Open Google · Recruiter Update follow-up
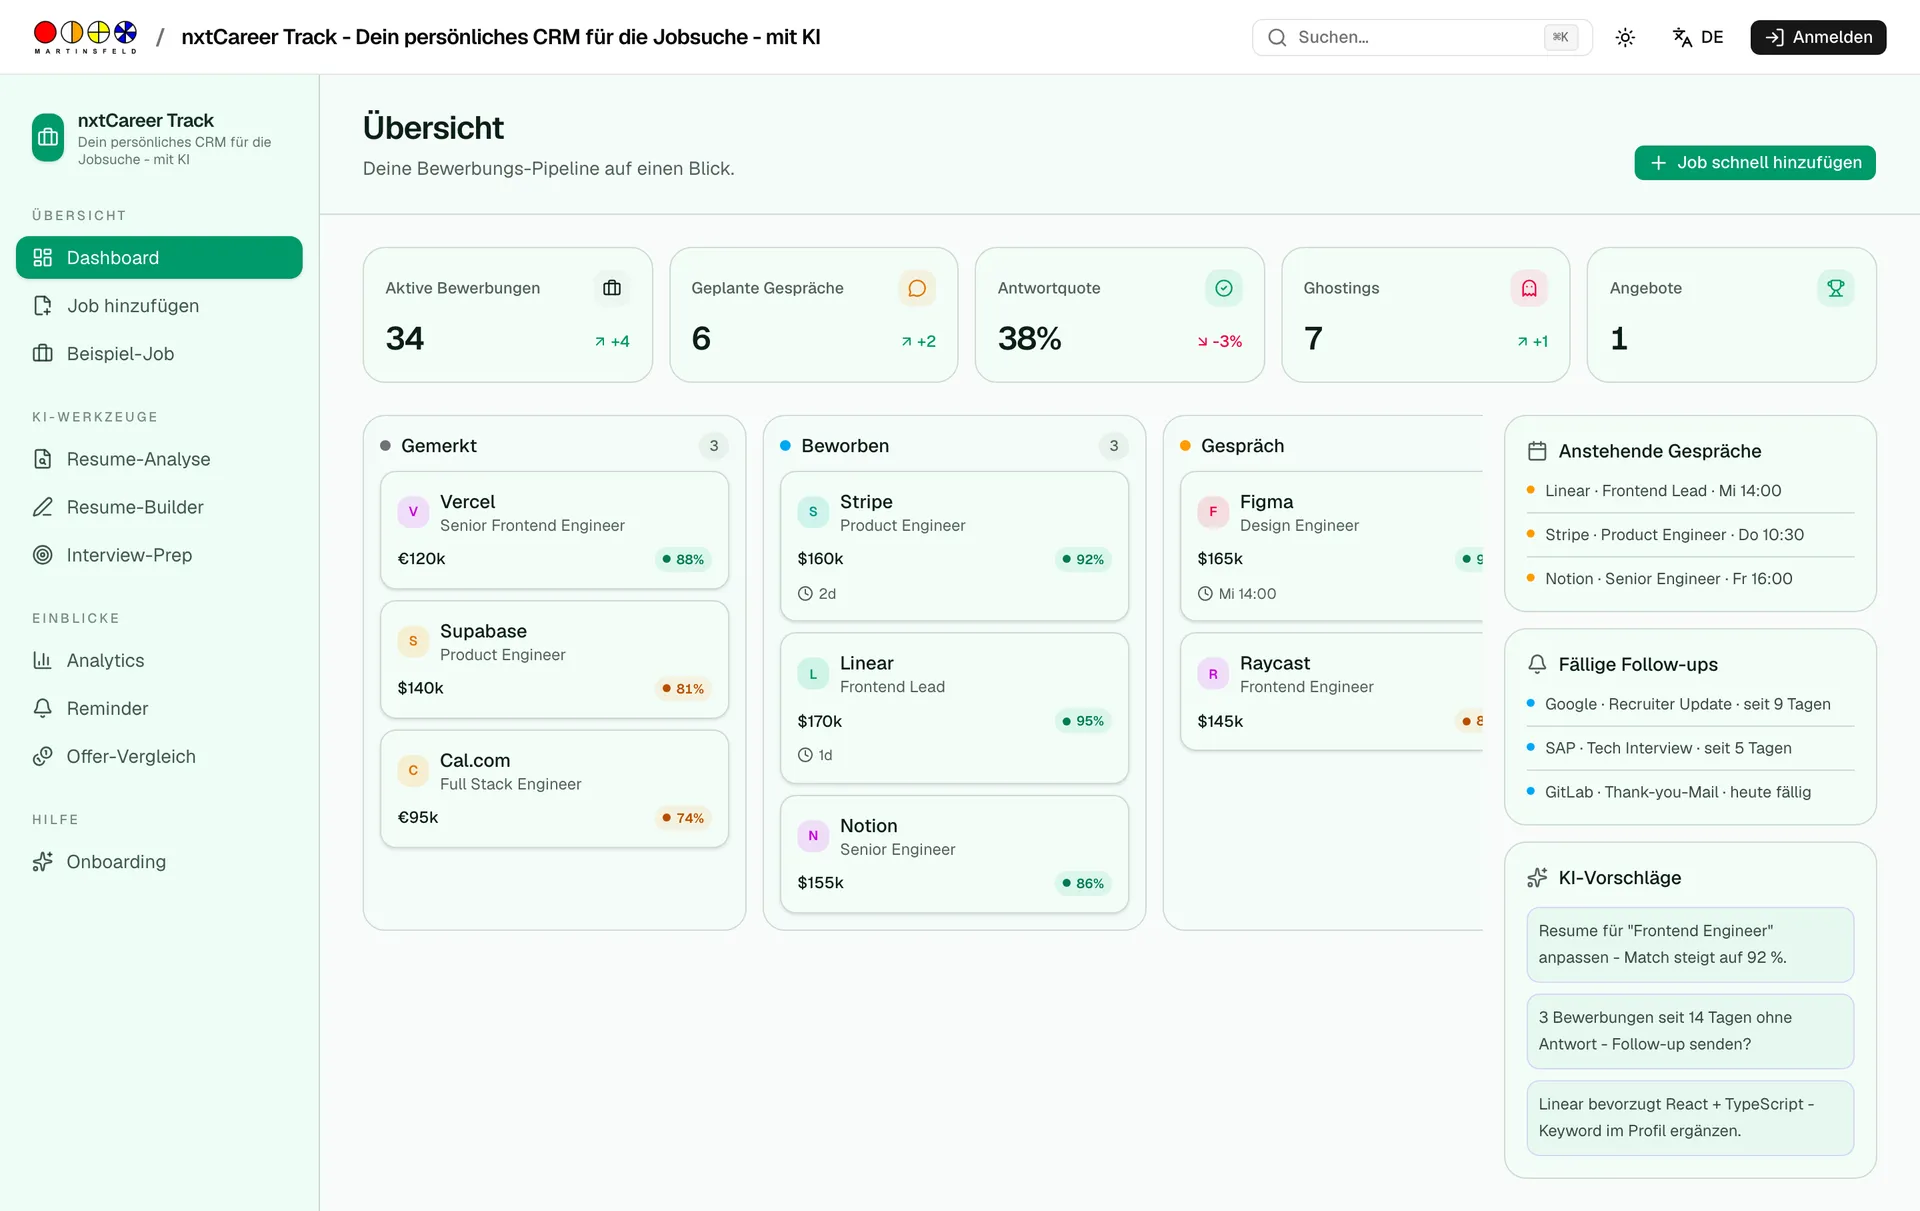The width and height of the screenshot is (1920, 1211). pyautogui.click(x=1690, y=704)
